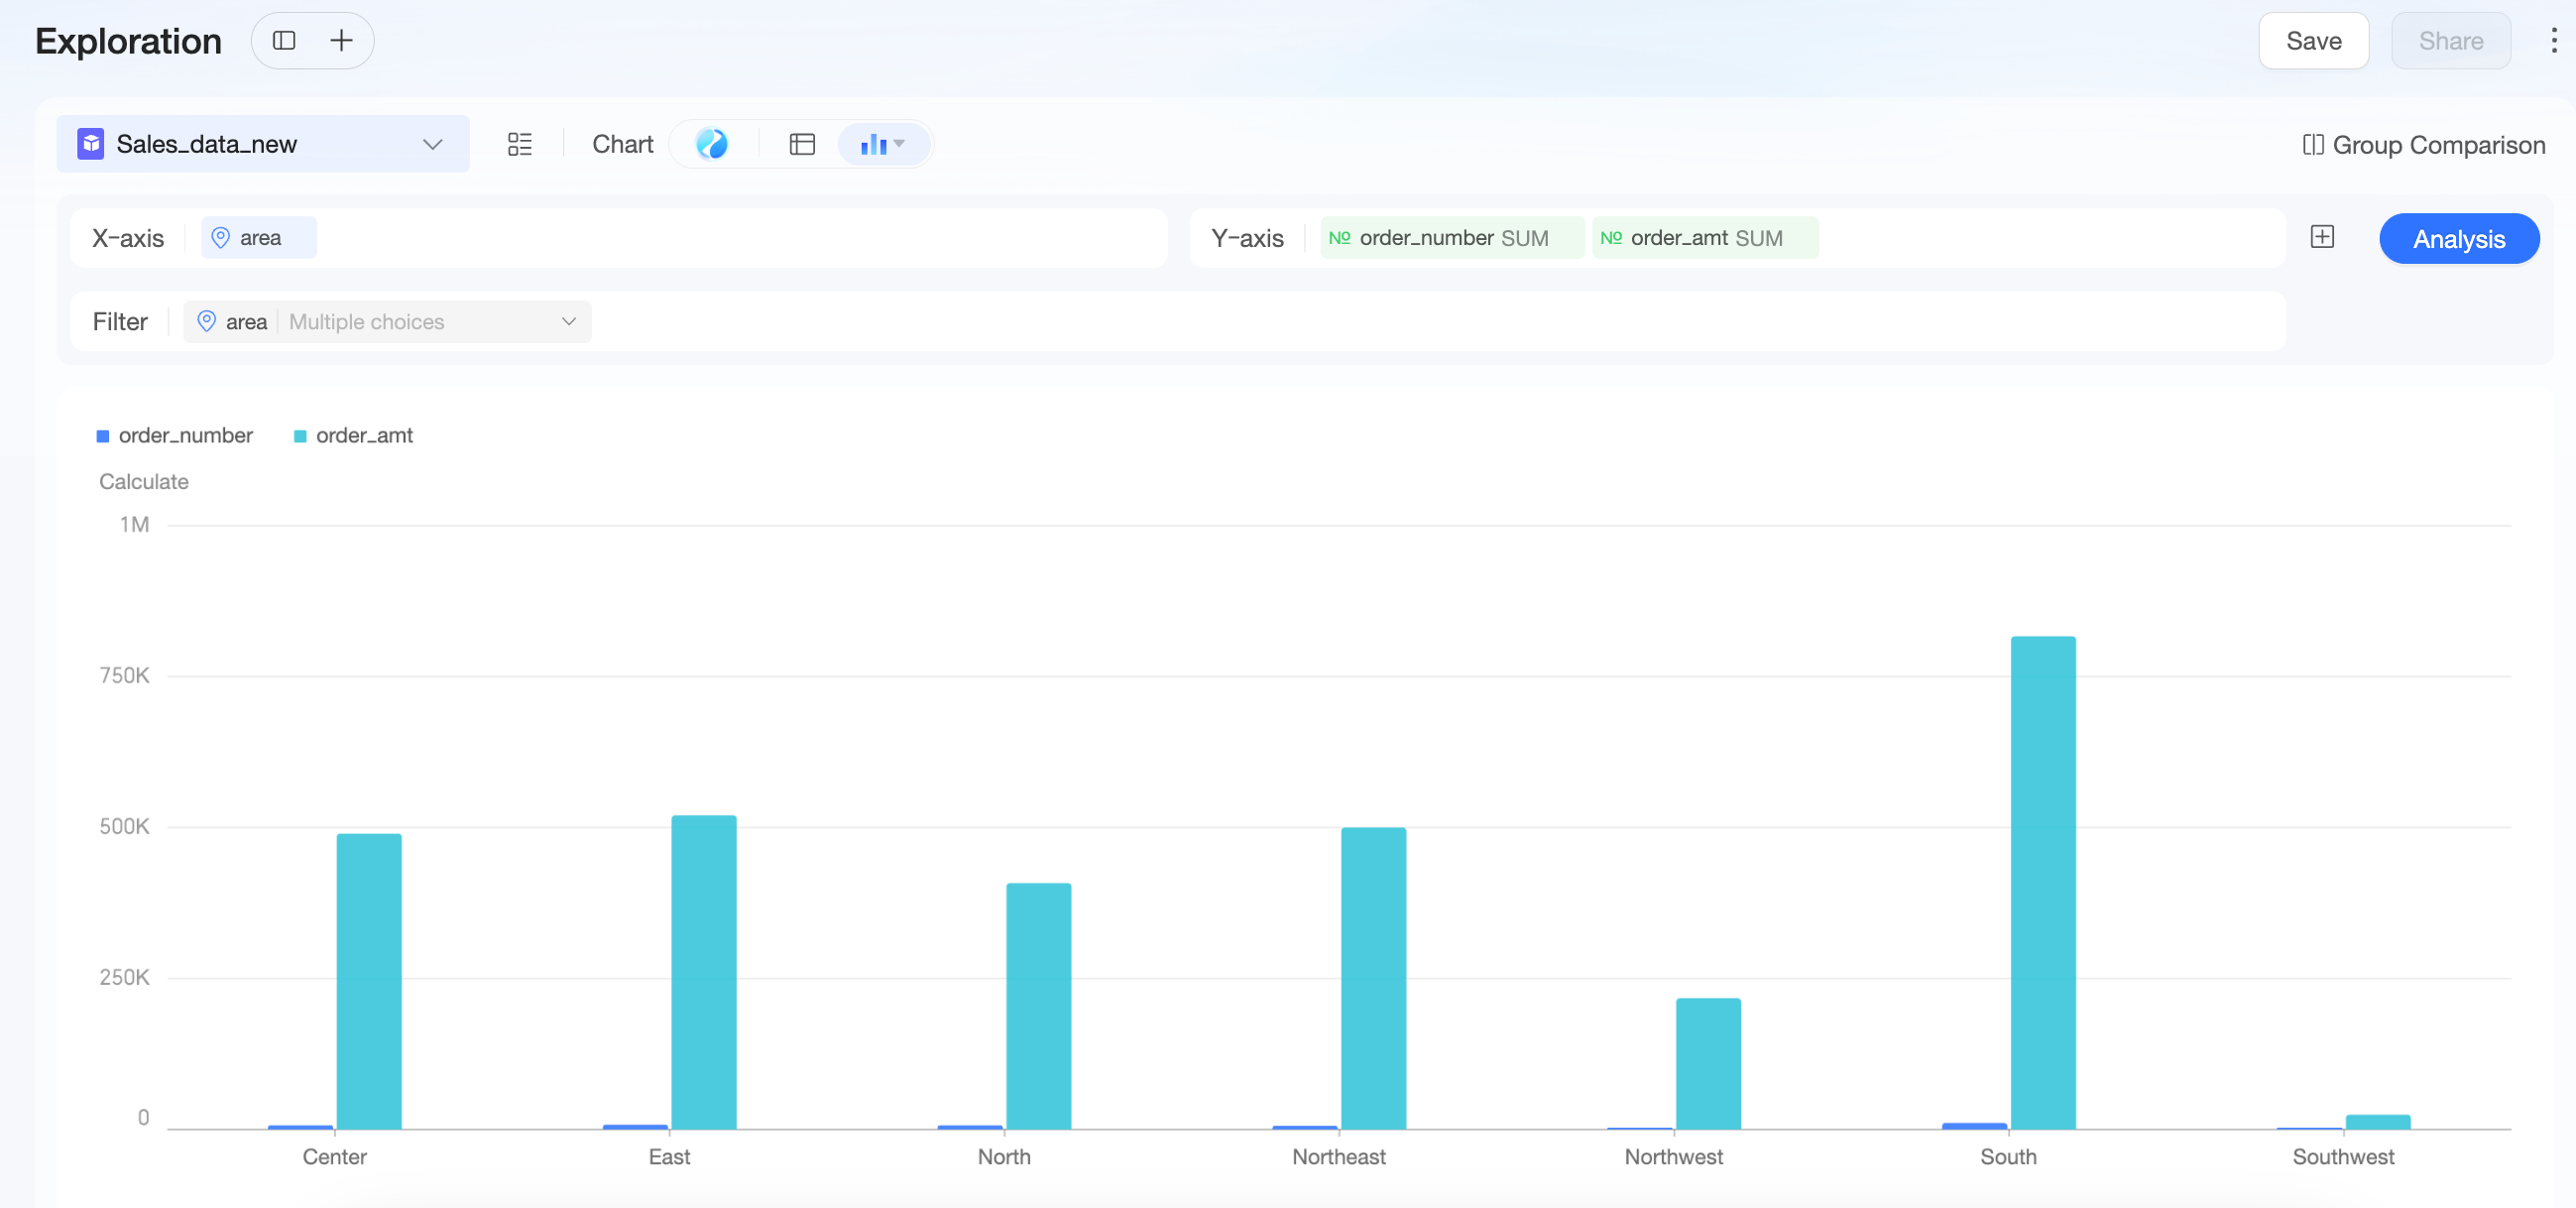This screenshot has height=1208, width=2576.
Task: Add a new exploration with plus icon
Action: (341, 41)
